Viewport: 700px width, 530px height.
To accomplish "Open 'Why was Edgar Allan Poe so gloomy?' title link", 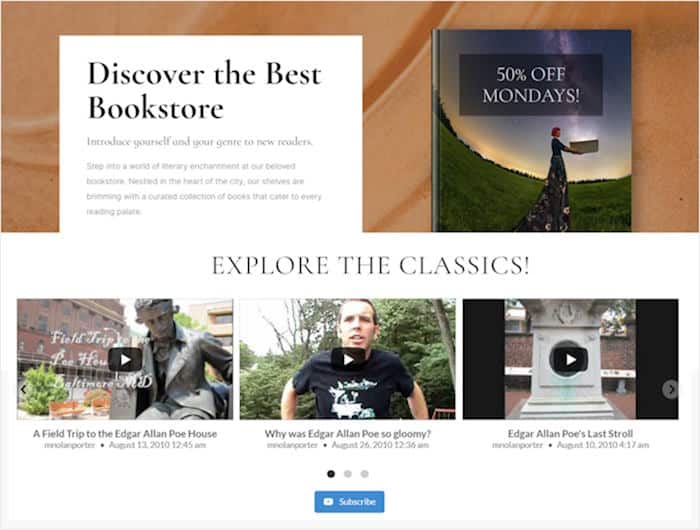I will tap(348, 434).
